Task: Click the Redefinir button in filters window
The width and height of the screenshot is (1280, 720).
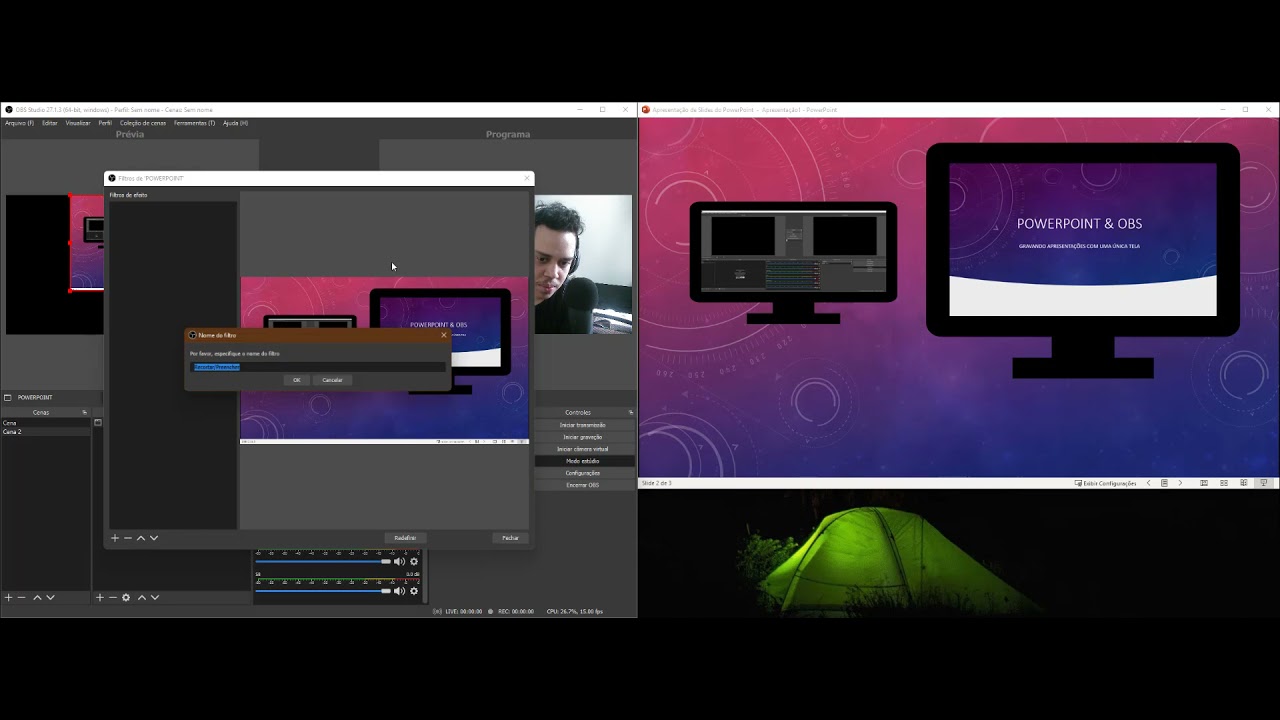Action: click(405, 538)
